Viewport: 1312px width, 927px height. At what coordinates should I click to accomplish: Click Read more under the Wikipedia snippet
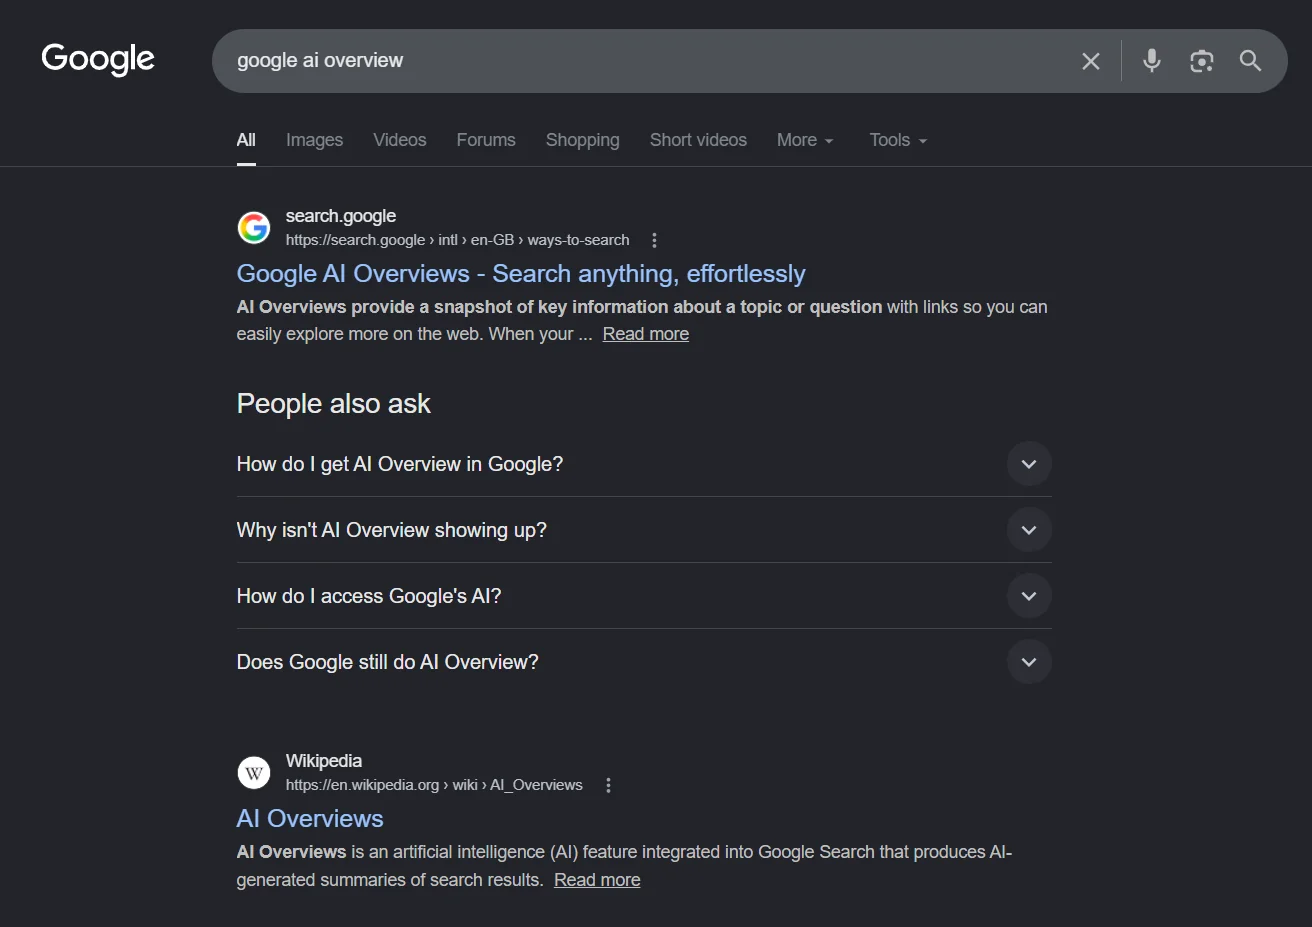pos(597,880)
